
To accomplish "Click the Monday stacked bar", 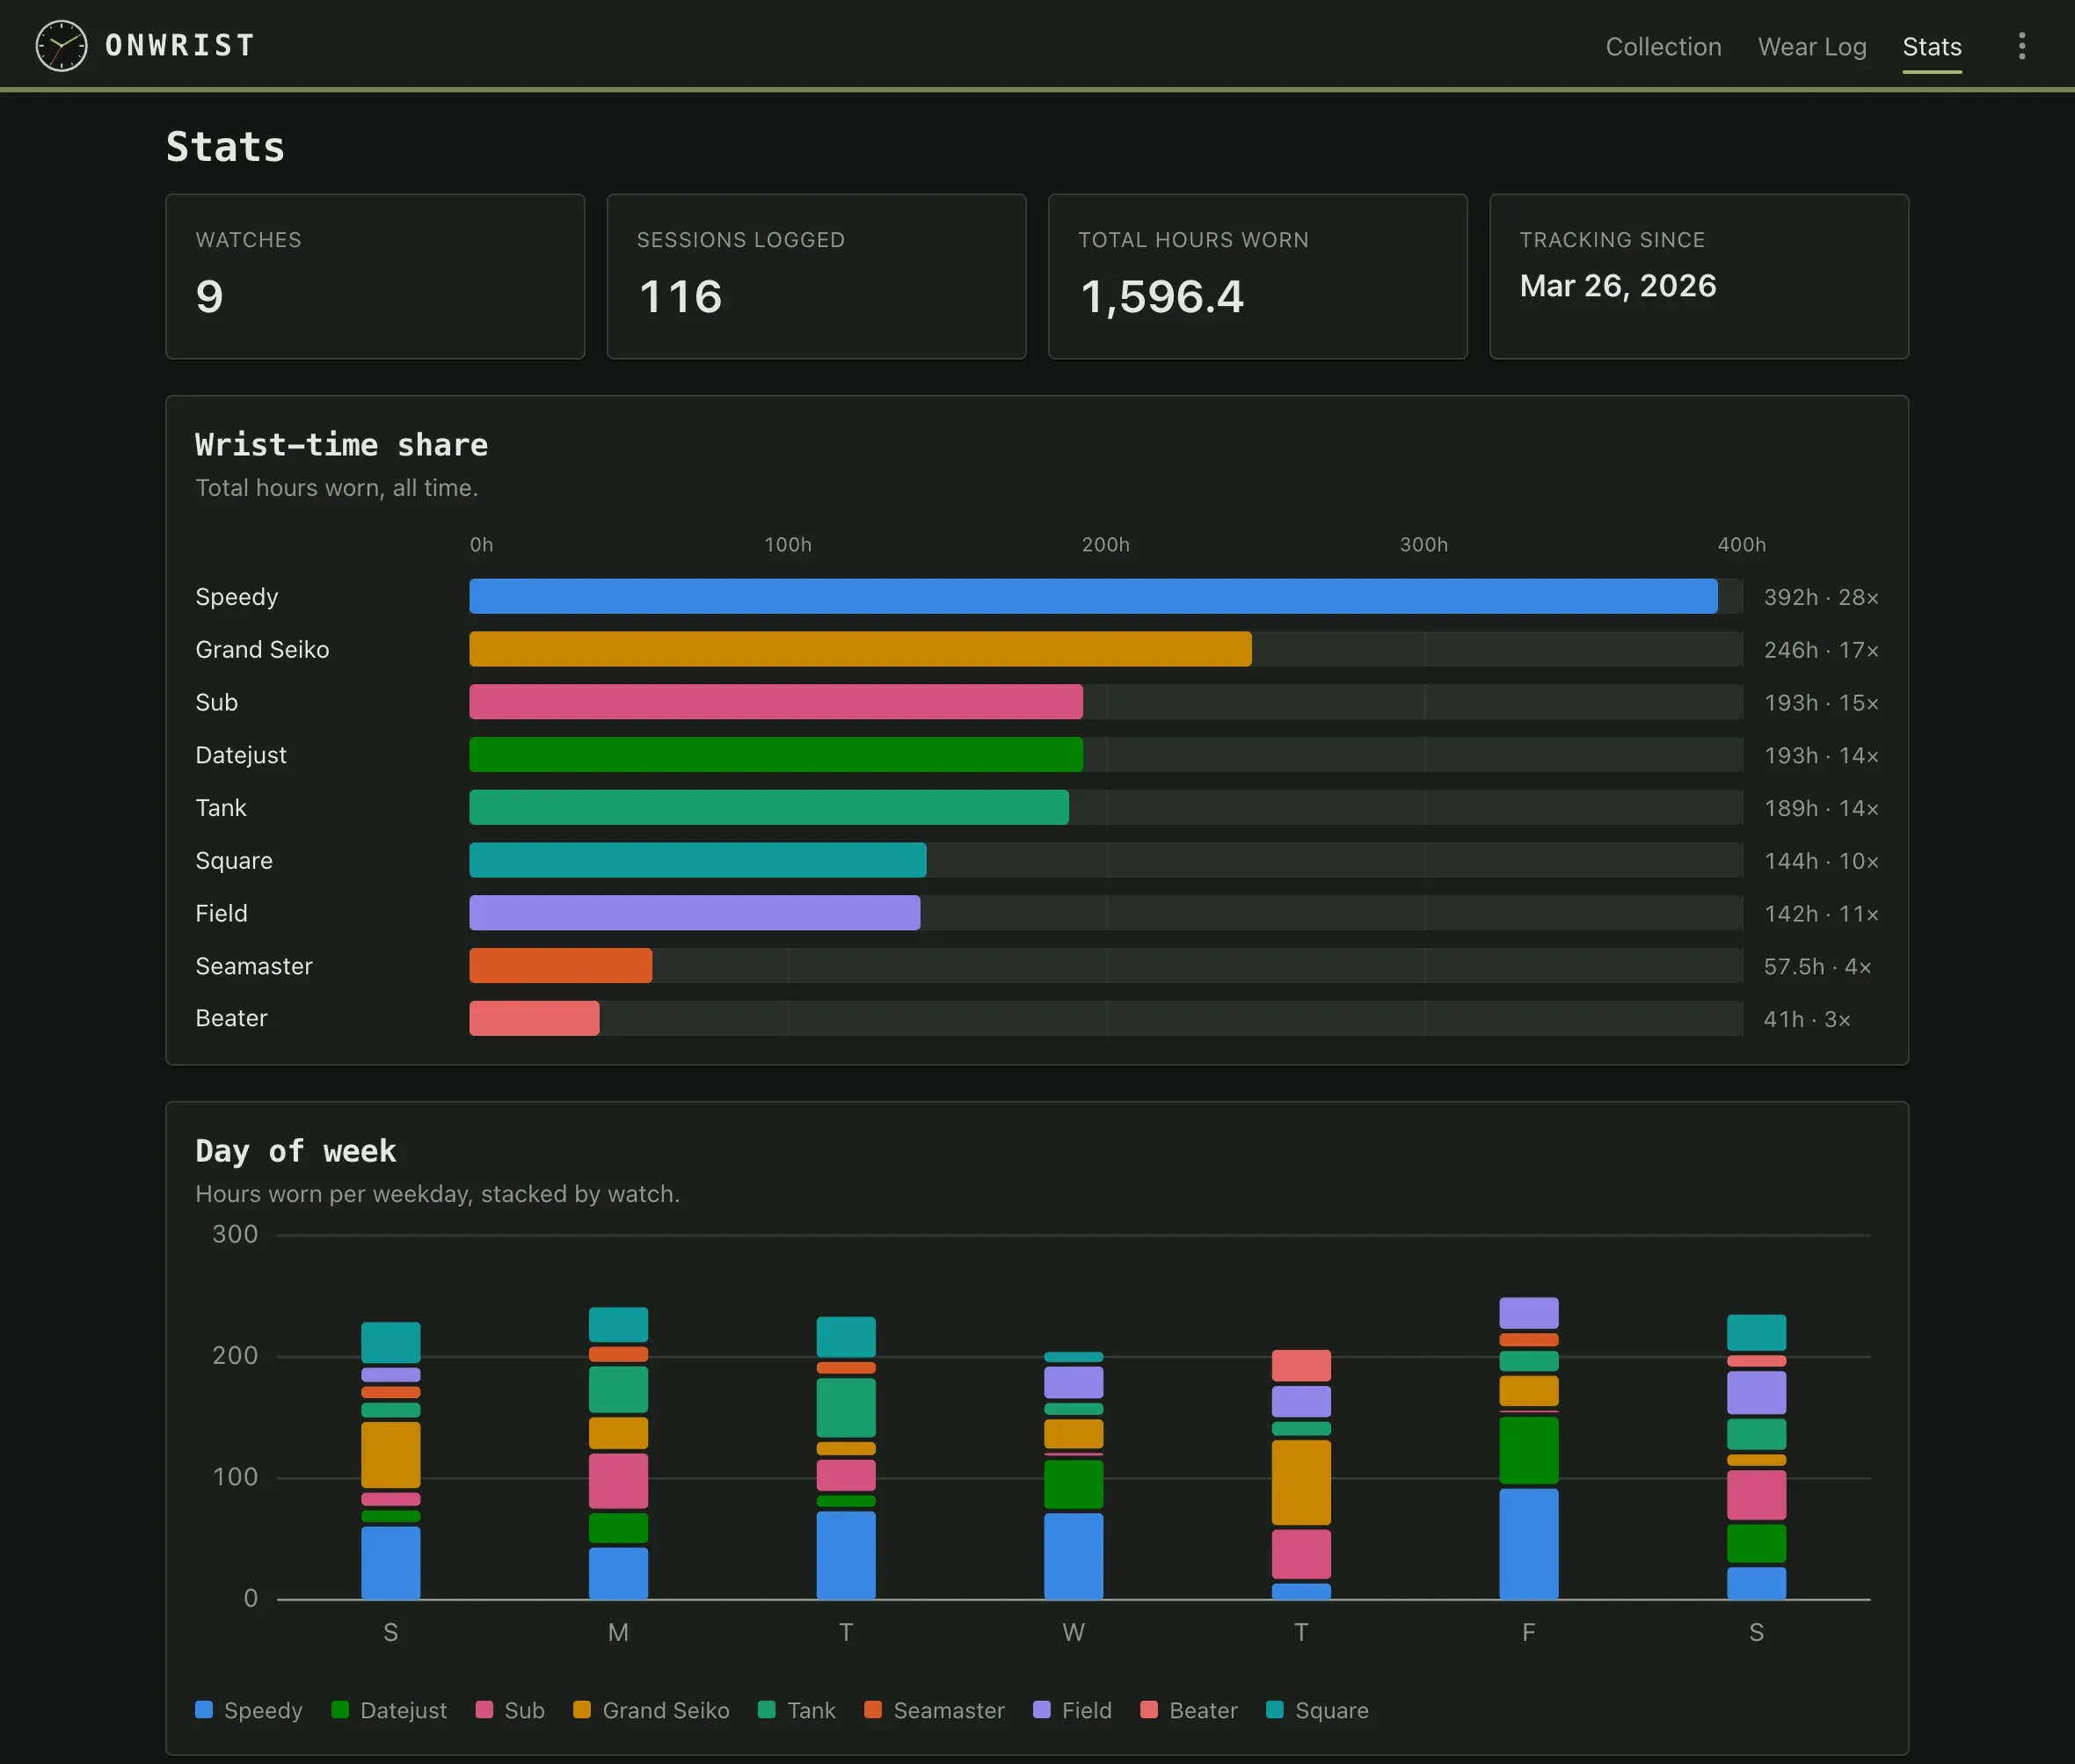I will [618, 1454].
